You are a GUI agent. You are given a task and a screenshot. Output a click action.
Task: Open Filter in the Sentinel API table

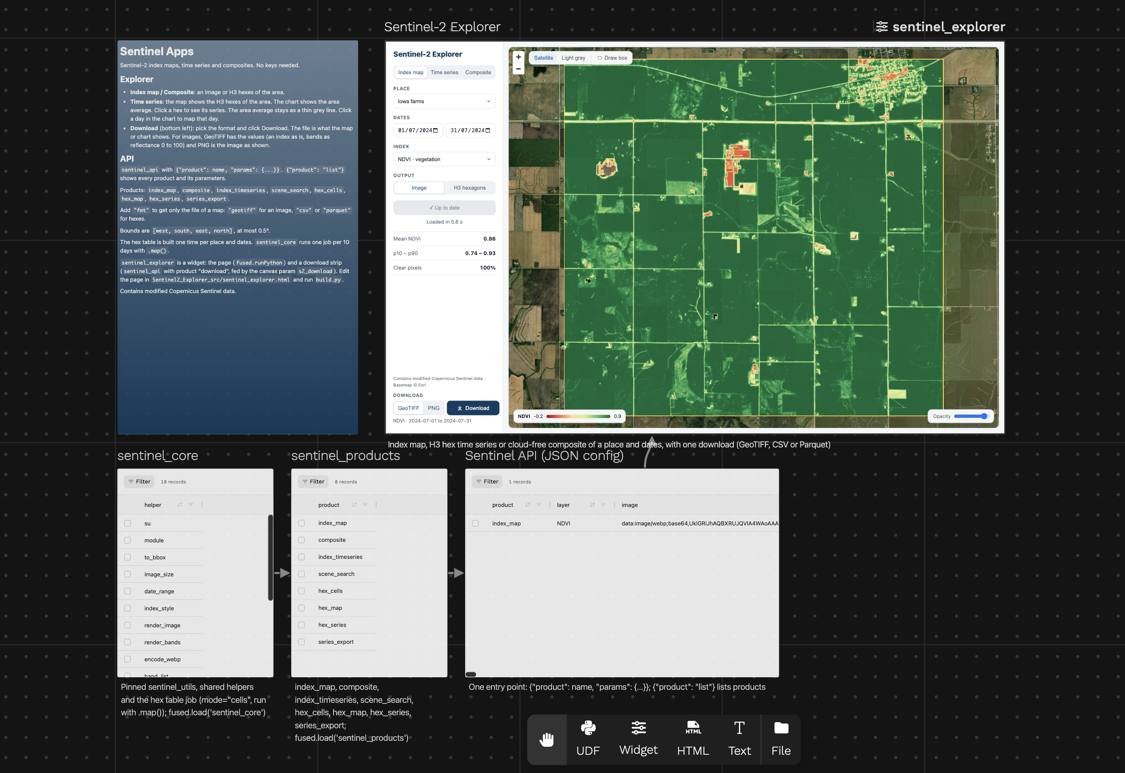click(487, 482)
